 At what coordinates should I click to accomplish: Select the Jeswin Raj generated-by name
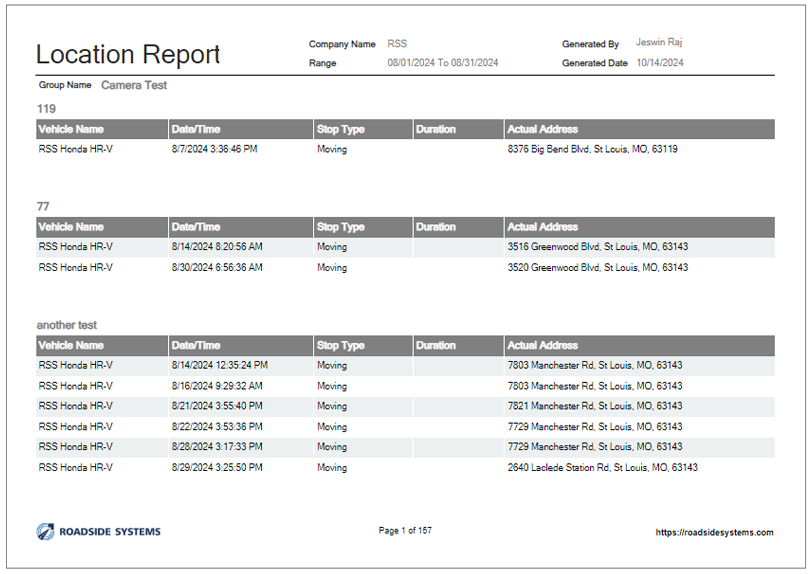click(659, 42)
